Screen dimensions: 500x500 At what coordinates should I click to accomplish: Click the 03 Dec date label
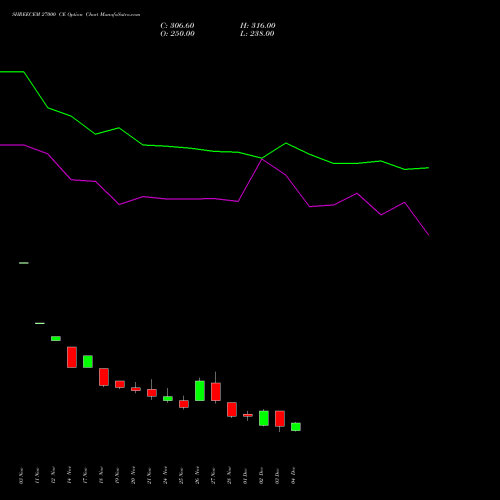pos(277,476)
